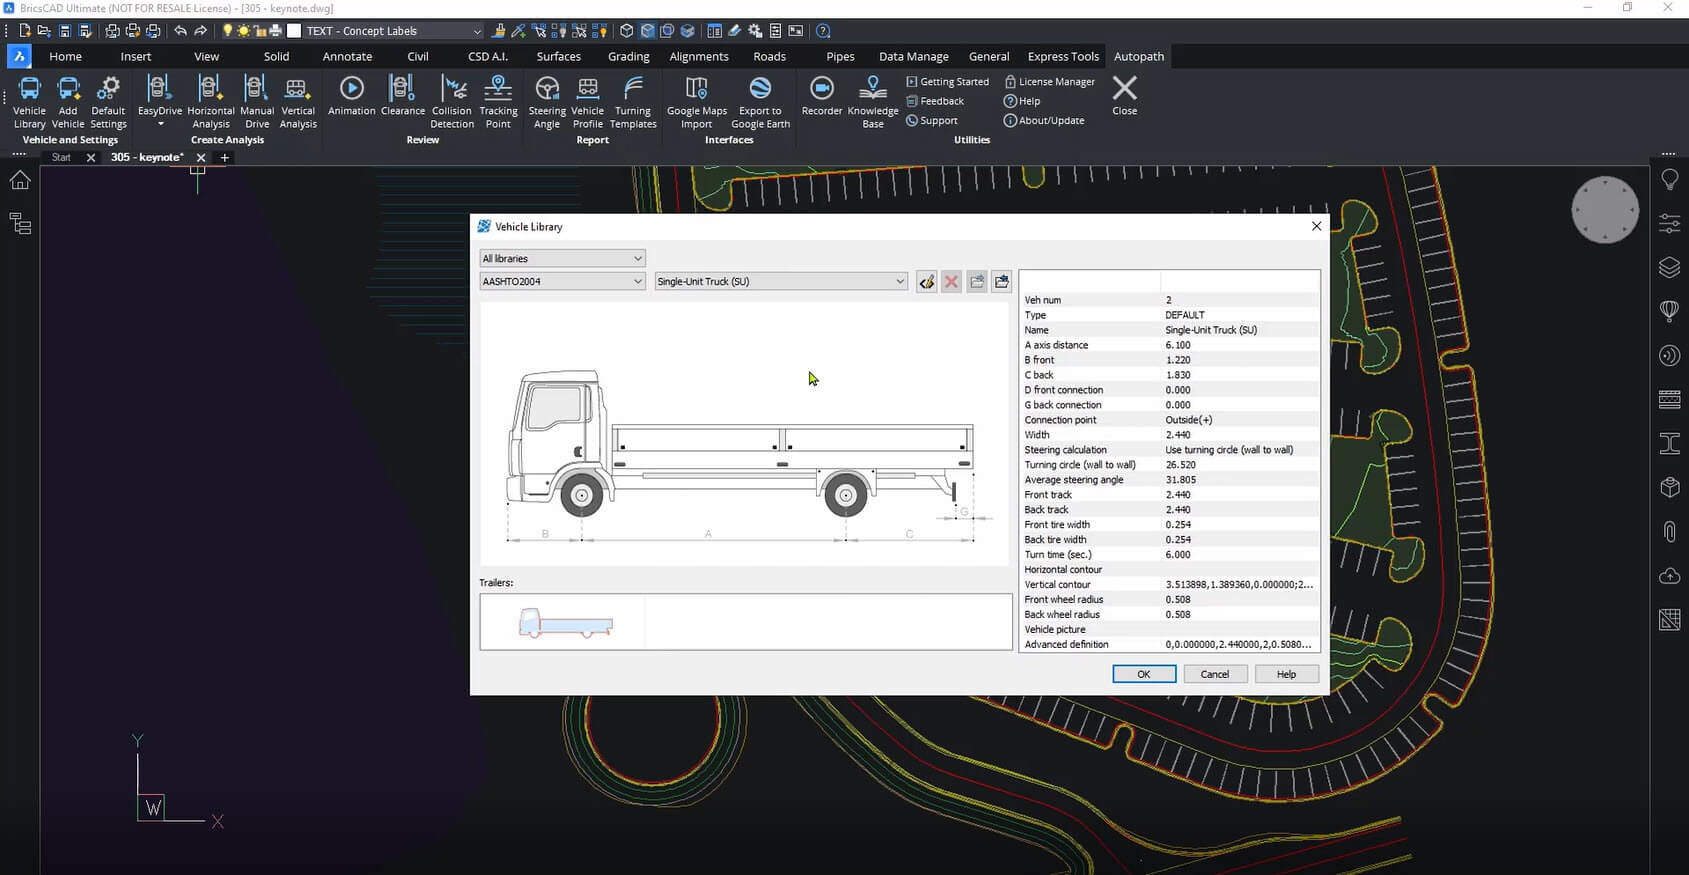Click the Feedback utility link
The height and width of the screenshot is (875, 1689).
coord(935,101)
